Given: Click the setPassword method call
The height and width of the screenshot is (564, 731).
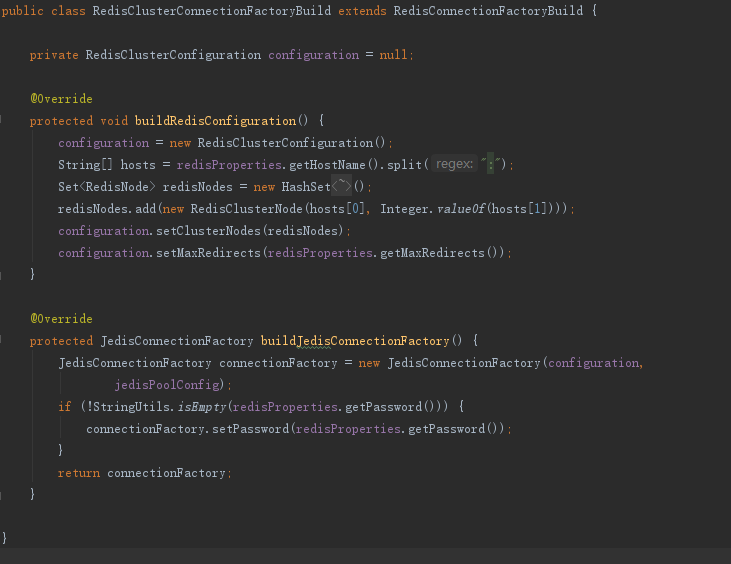Looking at the screenshot, I should (x=250, y=429).
